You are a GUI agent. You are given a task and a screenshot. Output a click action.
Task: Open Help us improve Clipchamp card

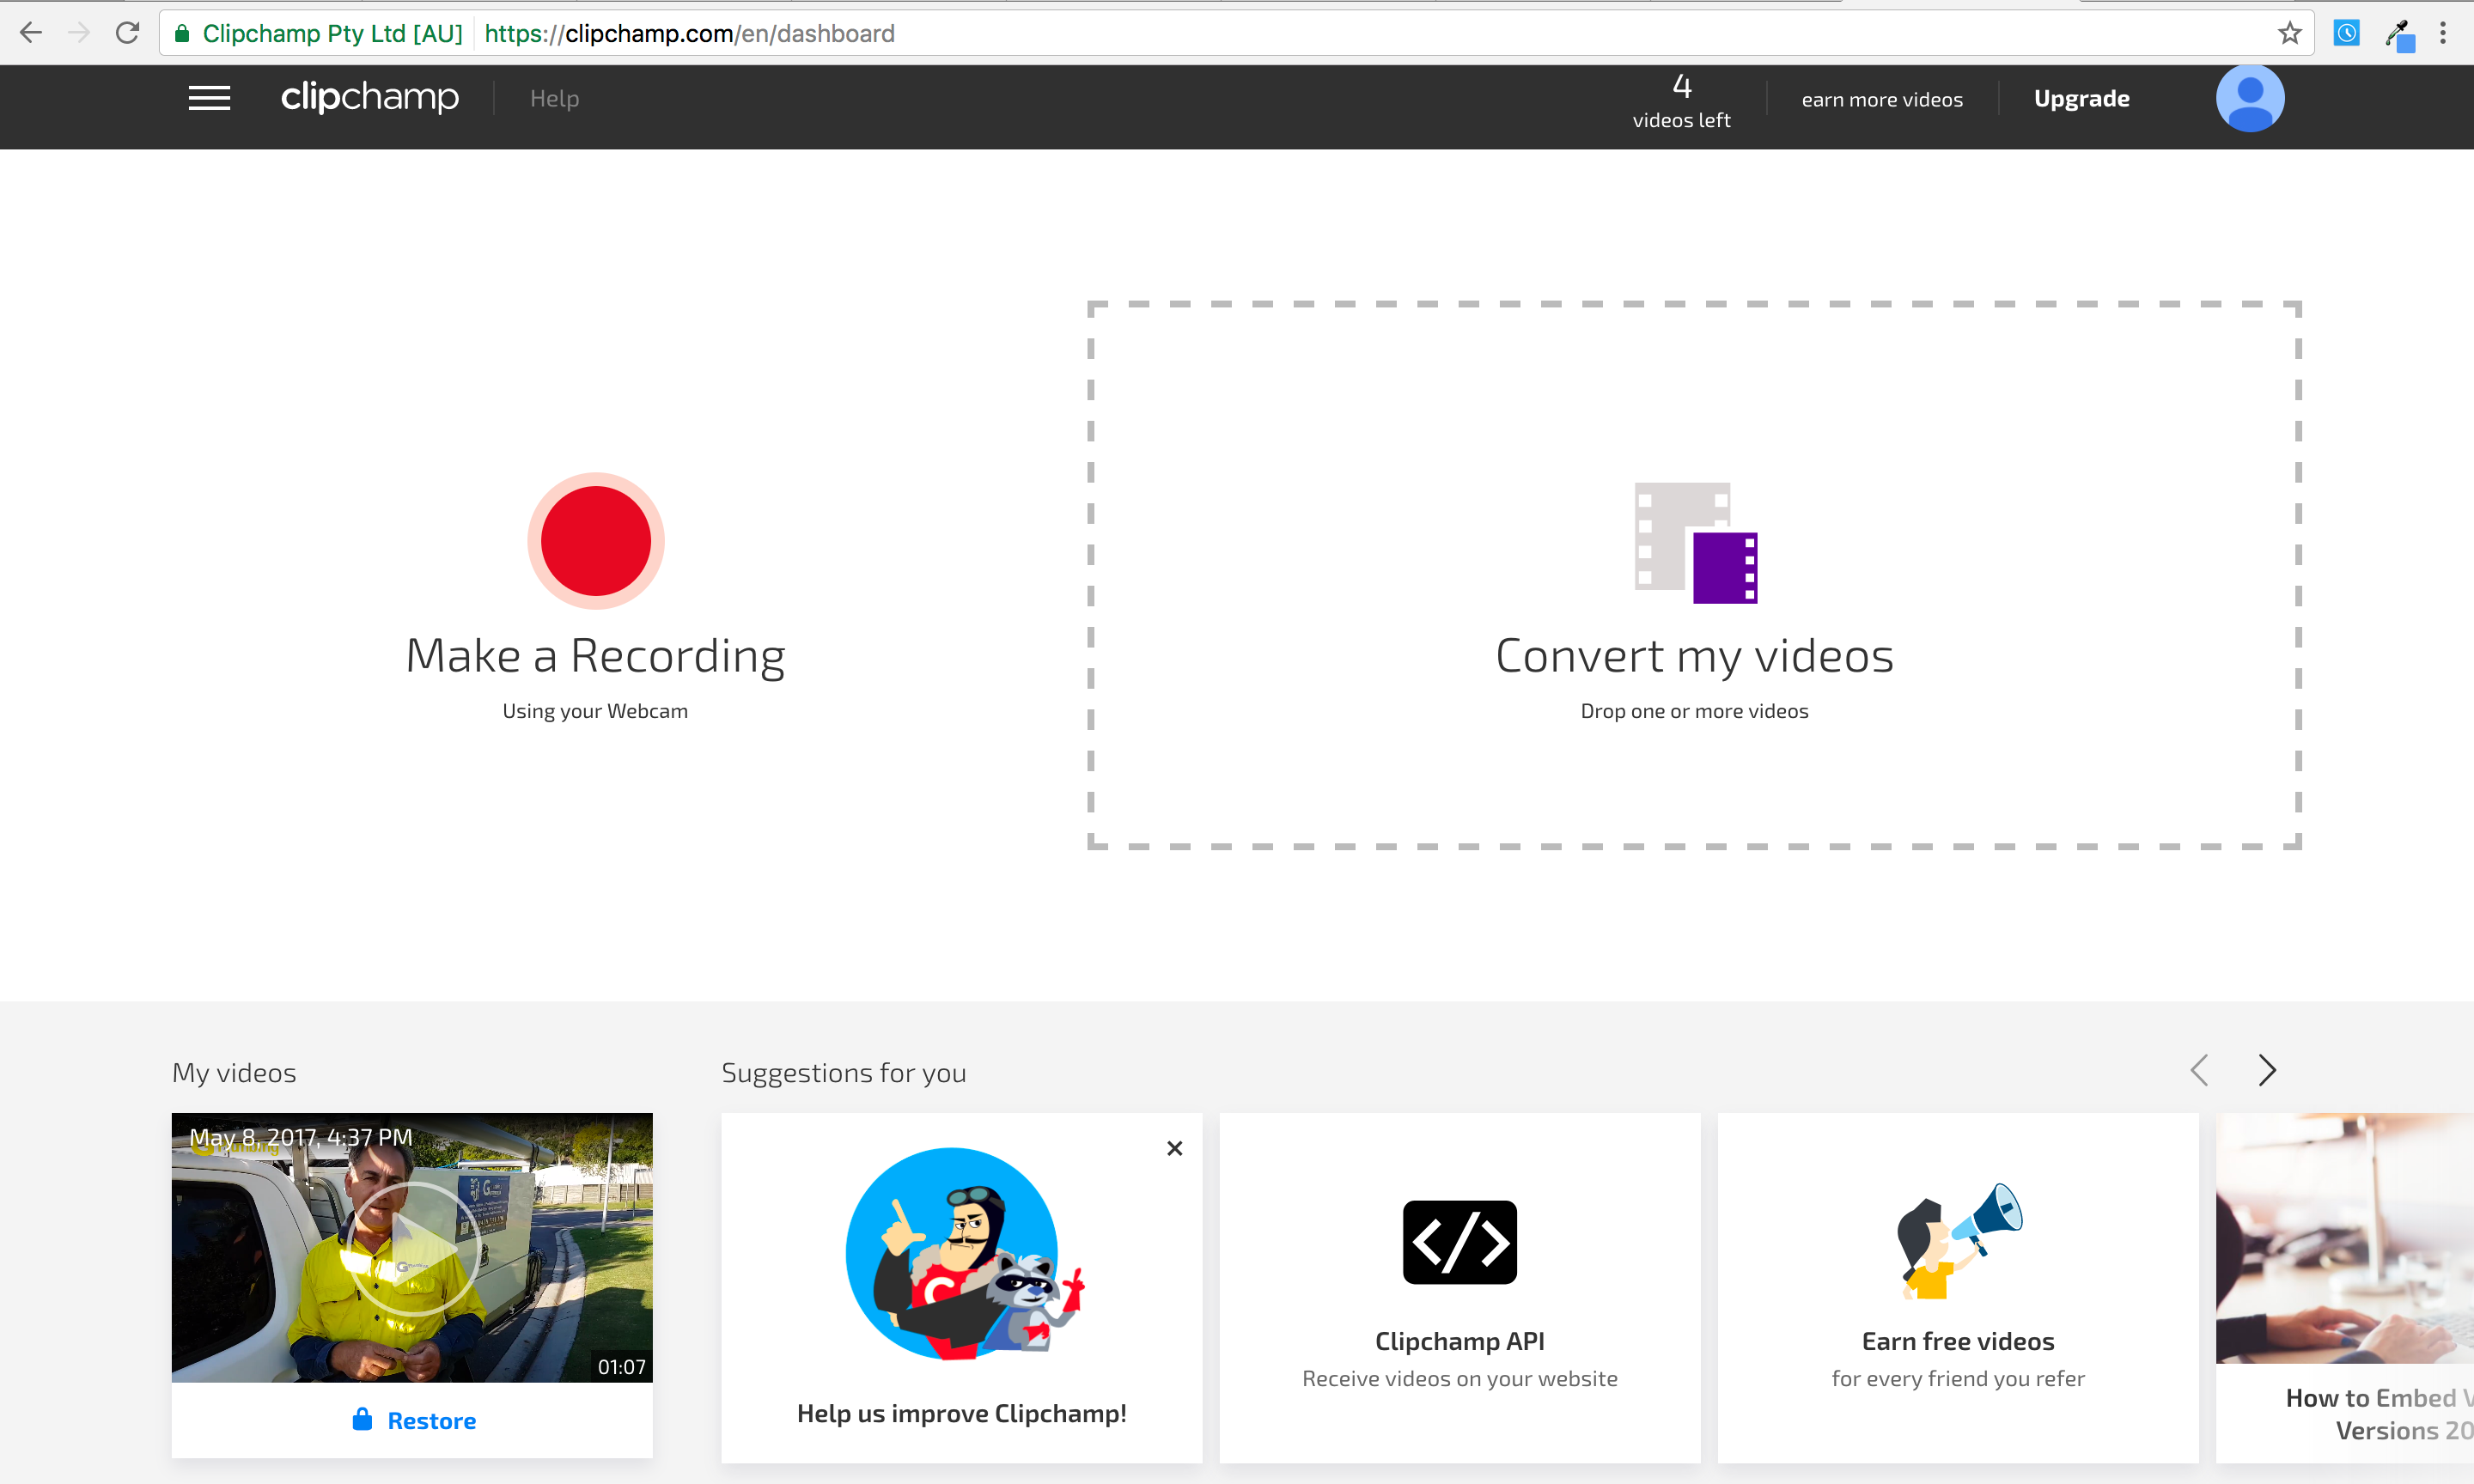click(x=962, y=1288)
